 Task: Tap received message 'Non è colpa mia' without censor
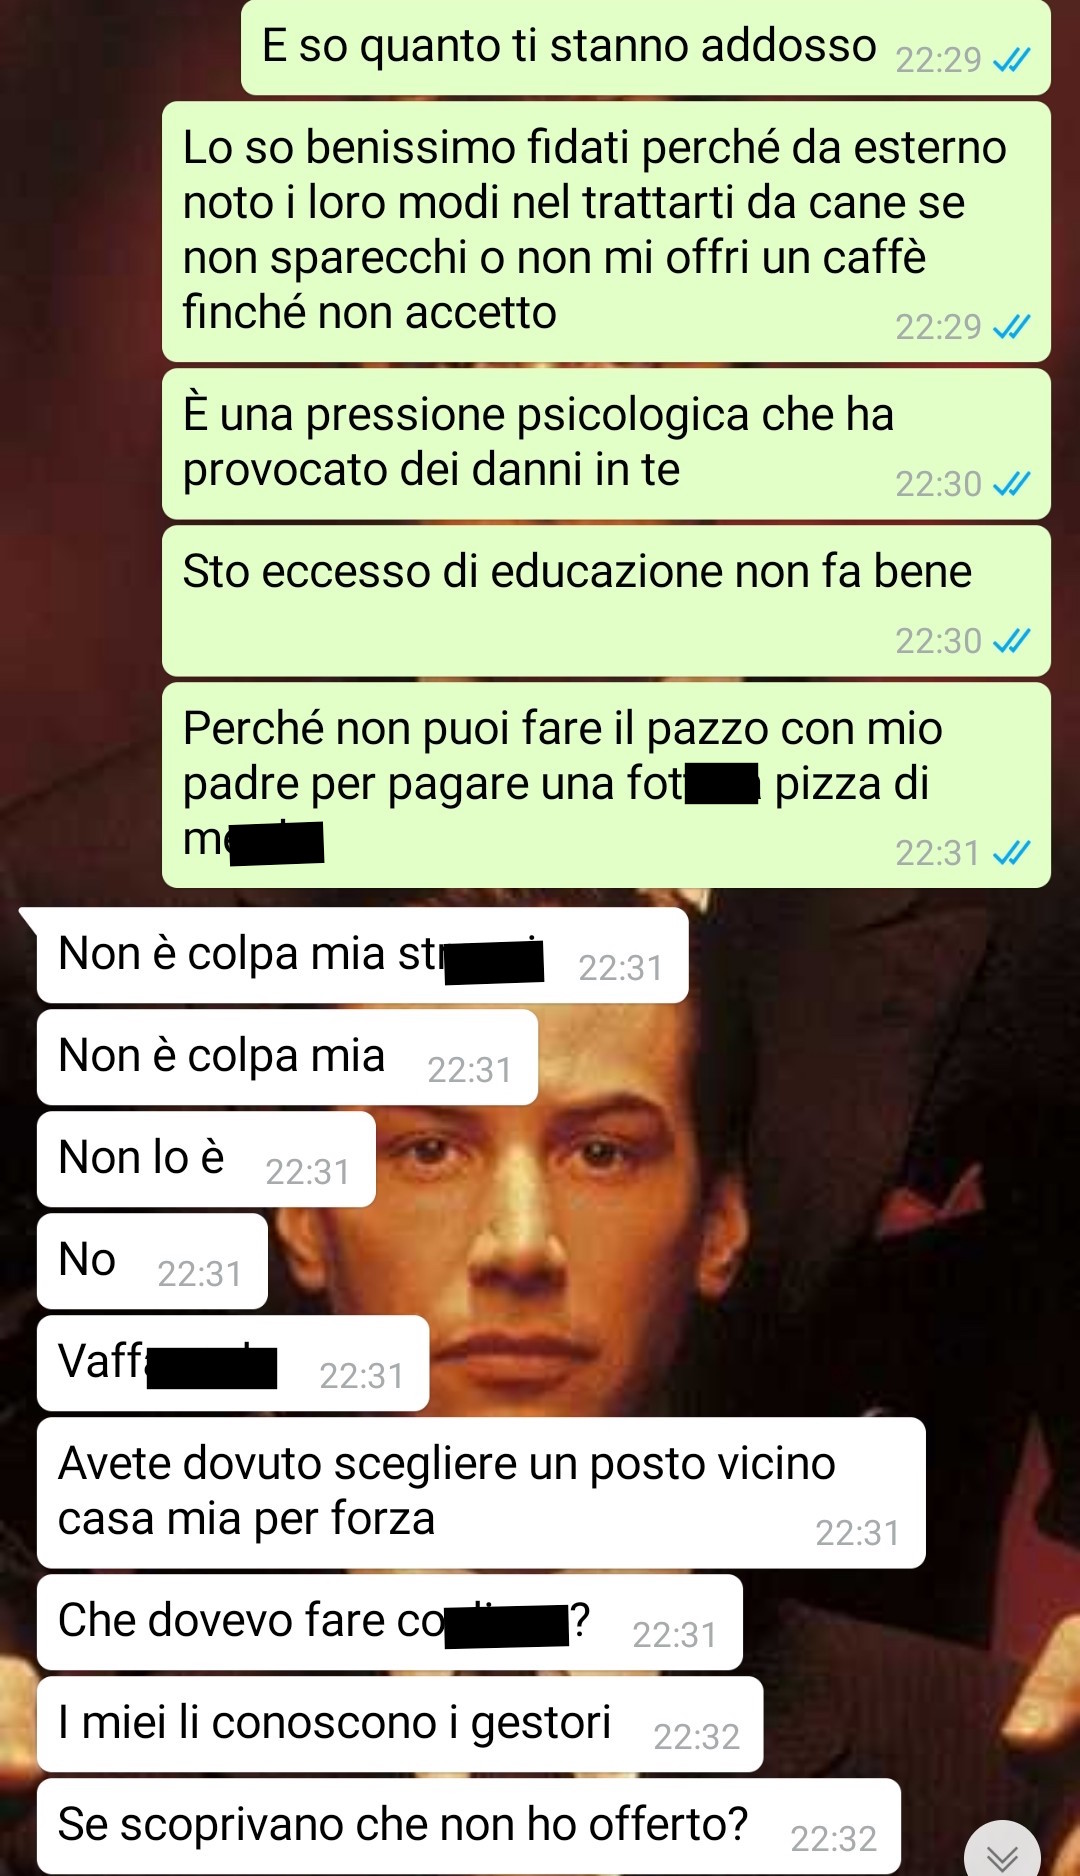[287, 1057]
